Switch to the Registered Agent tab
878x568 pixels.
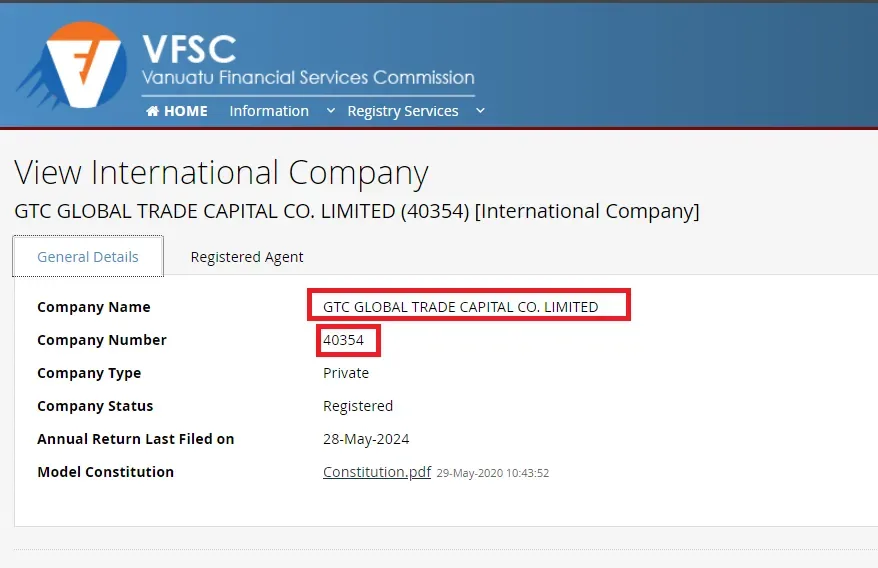247,257
